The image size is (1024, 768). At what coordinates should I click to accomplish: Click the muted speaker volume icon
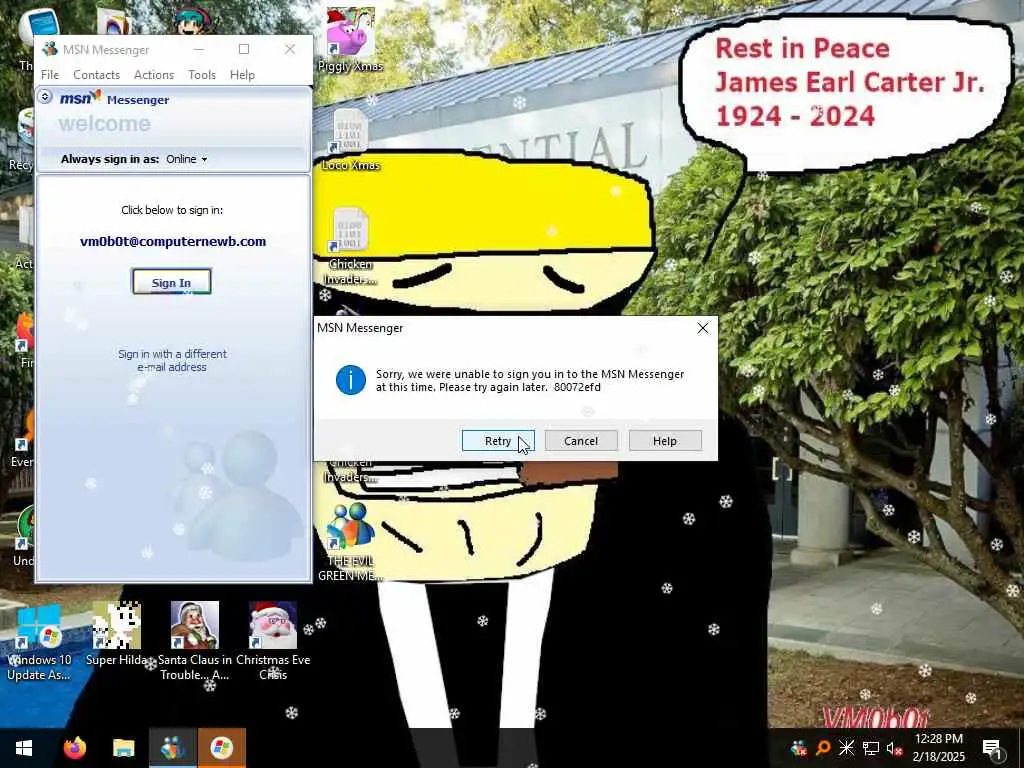894,748
